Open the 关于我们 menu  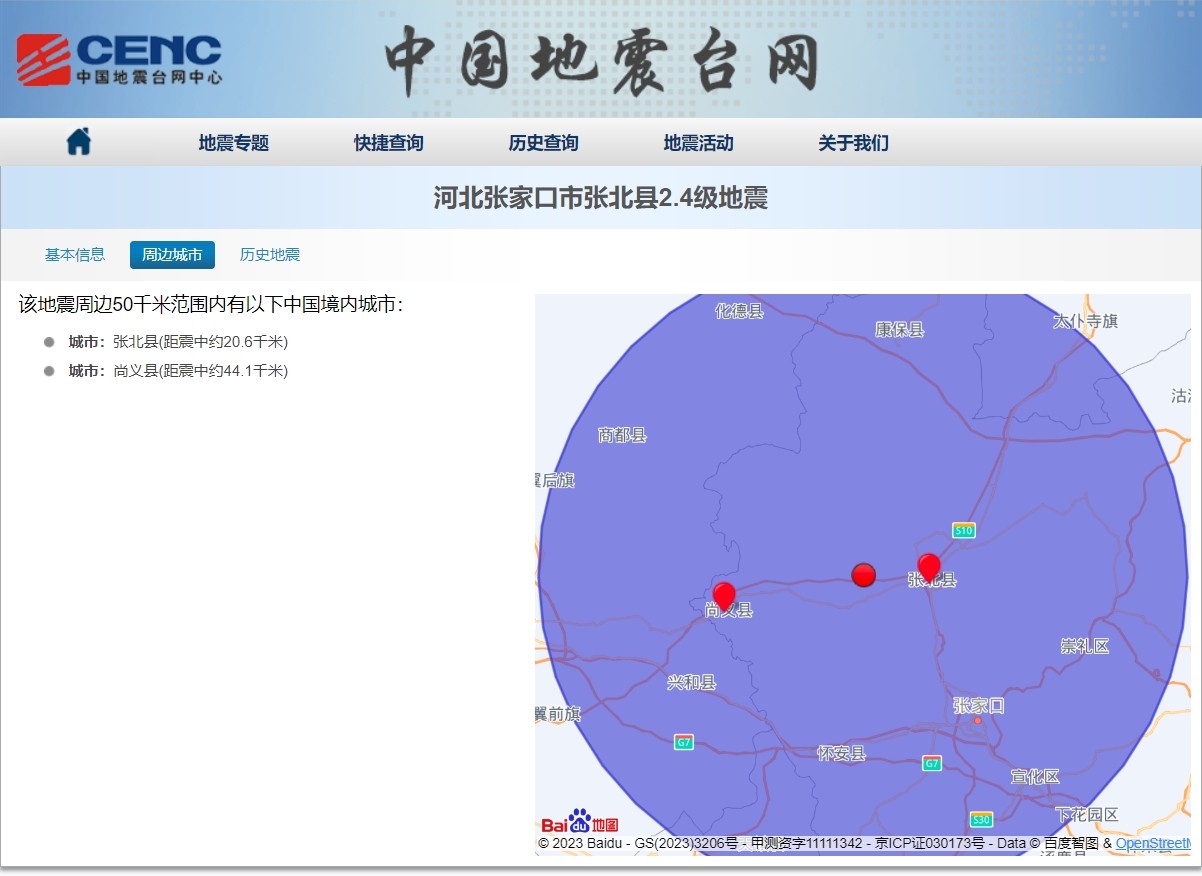(x=853, y=143)
